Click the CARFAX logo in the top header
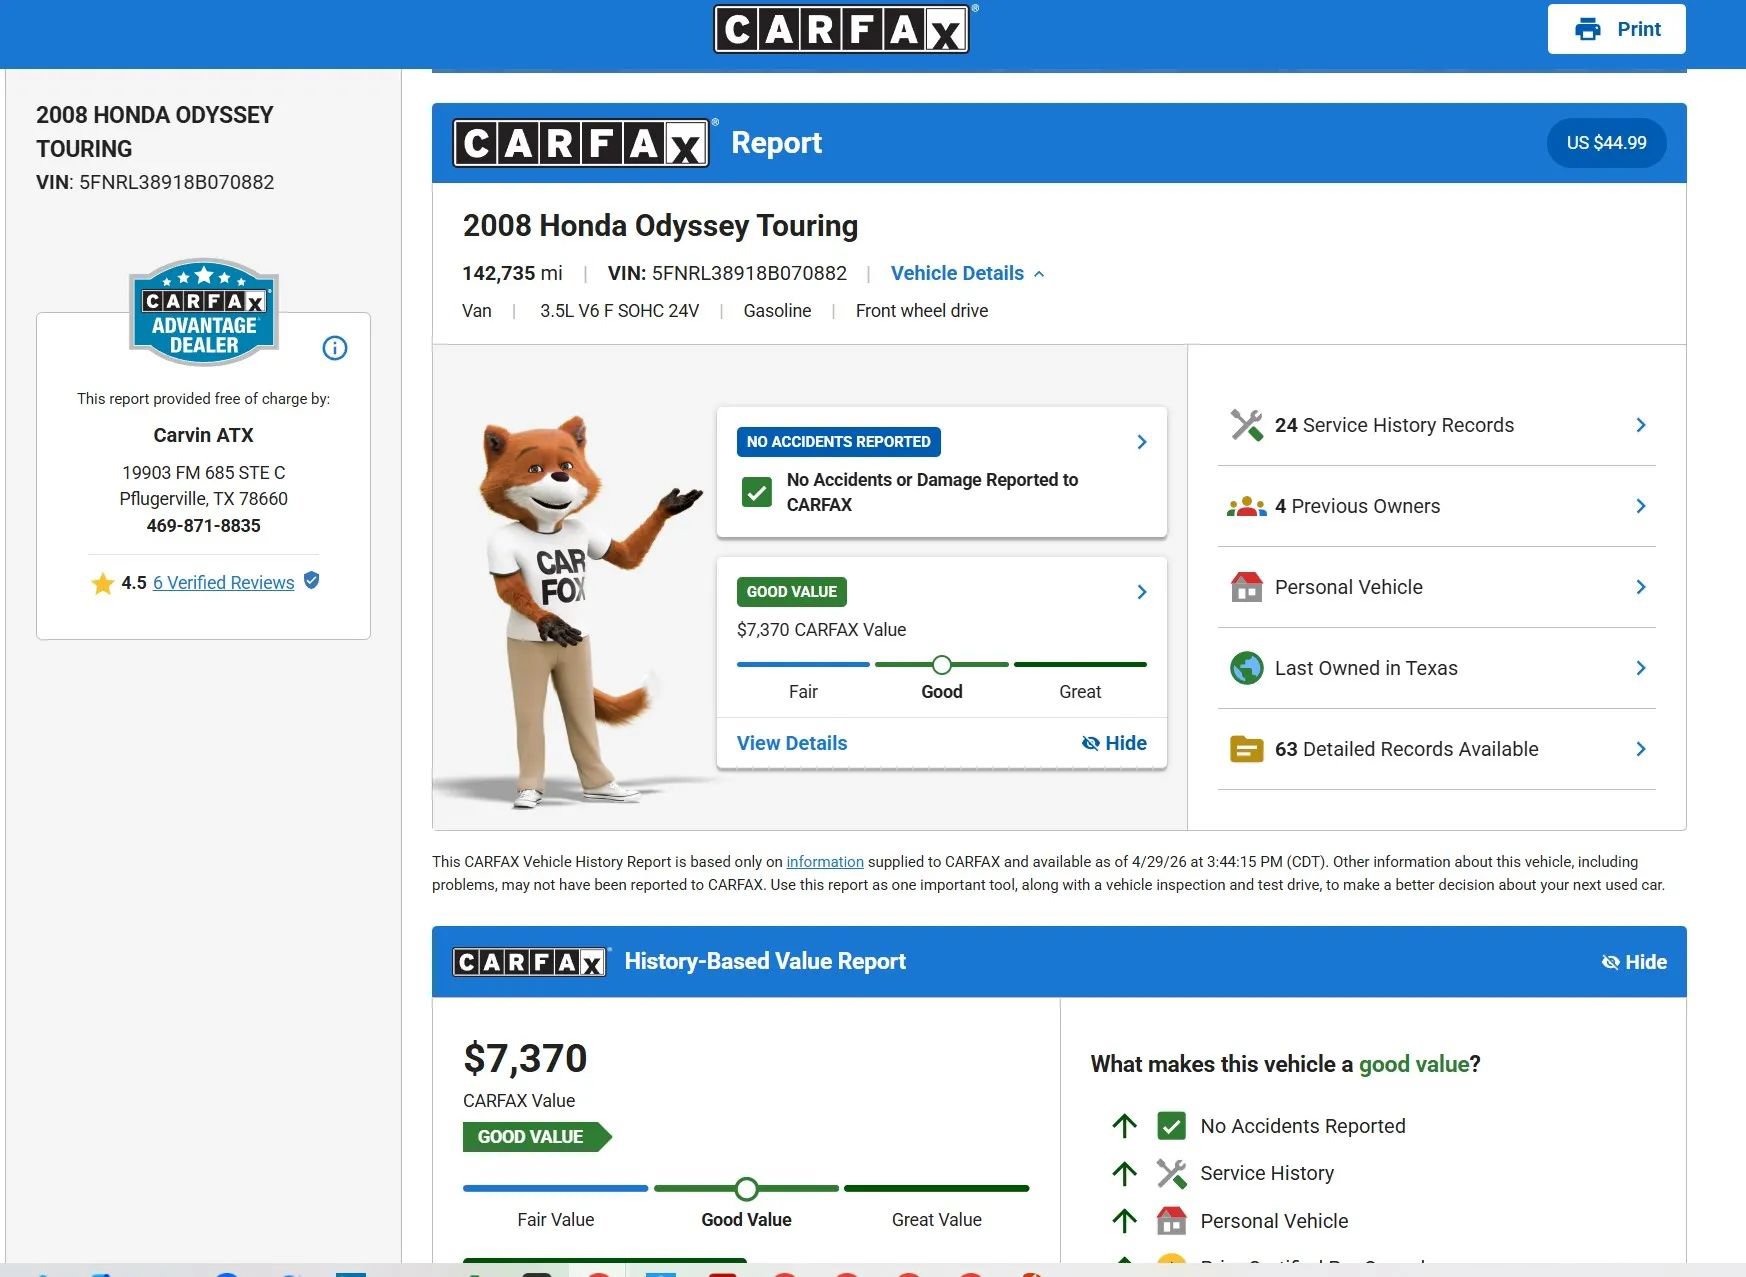 841,29
